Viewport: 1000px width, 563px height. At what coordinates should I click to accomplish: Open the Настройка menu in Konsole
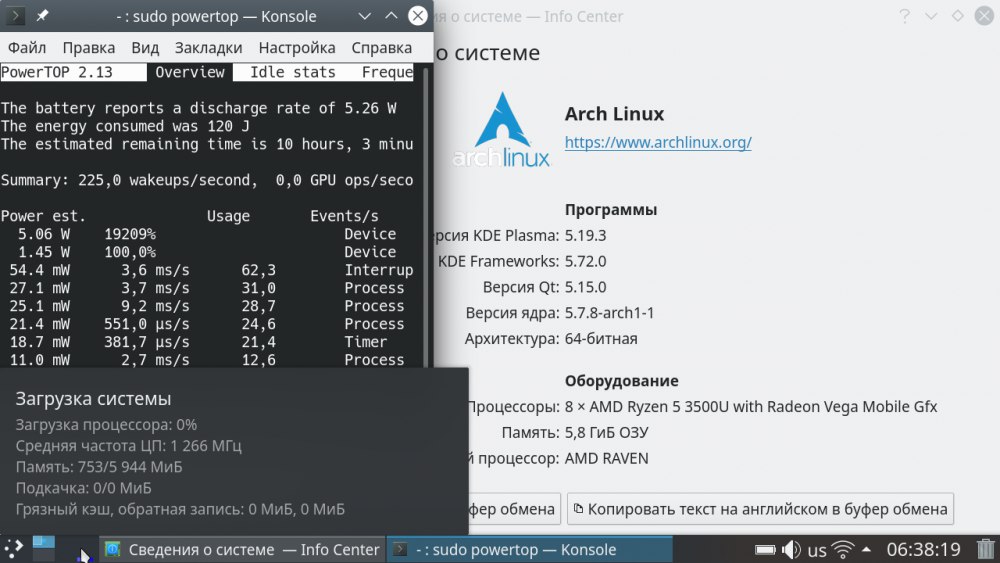tap(297, 48)
